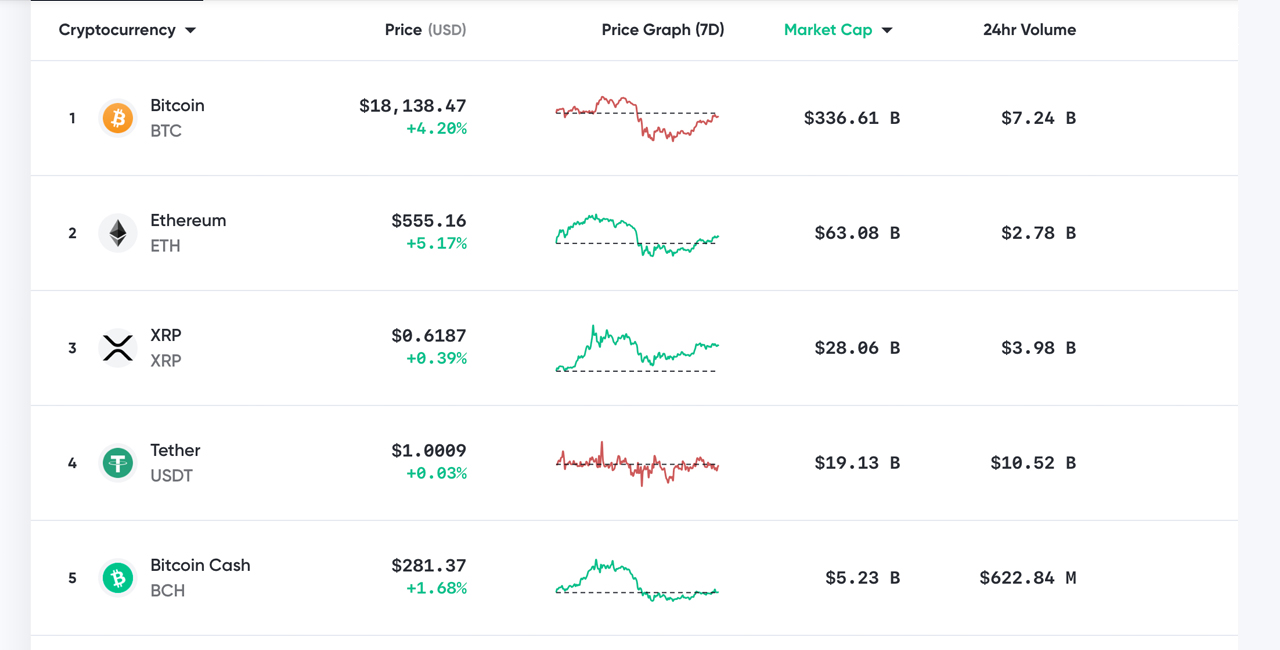Click the Bitcoin Cash green logo icon

coord(117,578)
